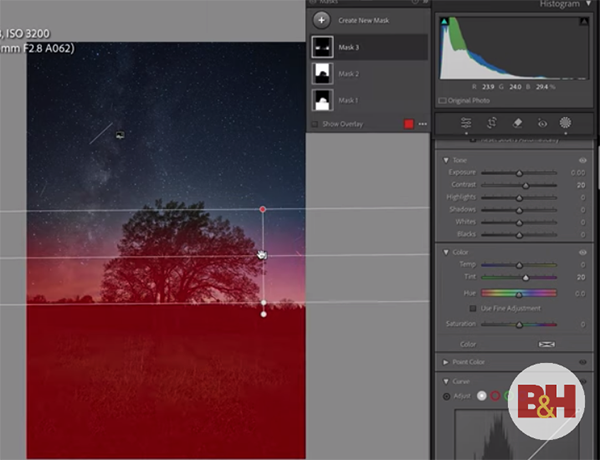This screenshot has height=460, width=600.
Task: Click the Saturation slider handle
Action: click(x=519, y=325)
